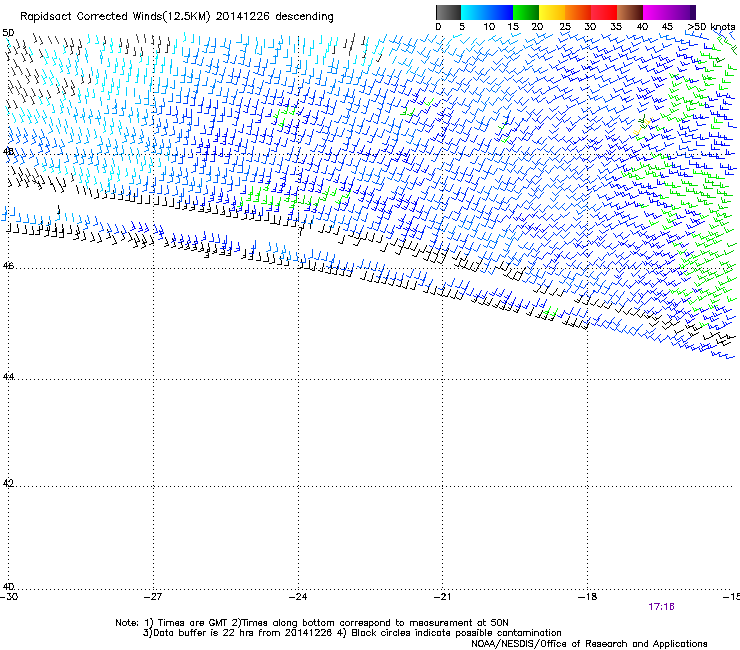The height and width of the screenshot is (650, 740).
Task: Click the dark purple >50 knots legend swatch
Action: tap(693, 12)
